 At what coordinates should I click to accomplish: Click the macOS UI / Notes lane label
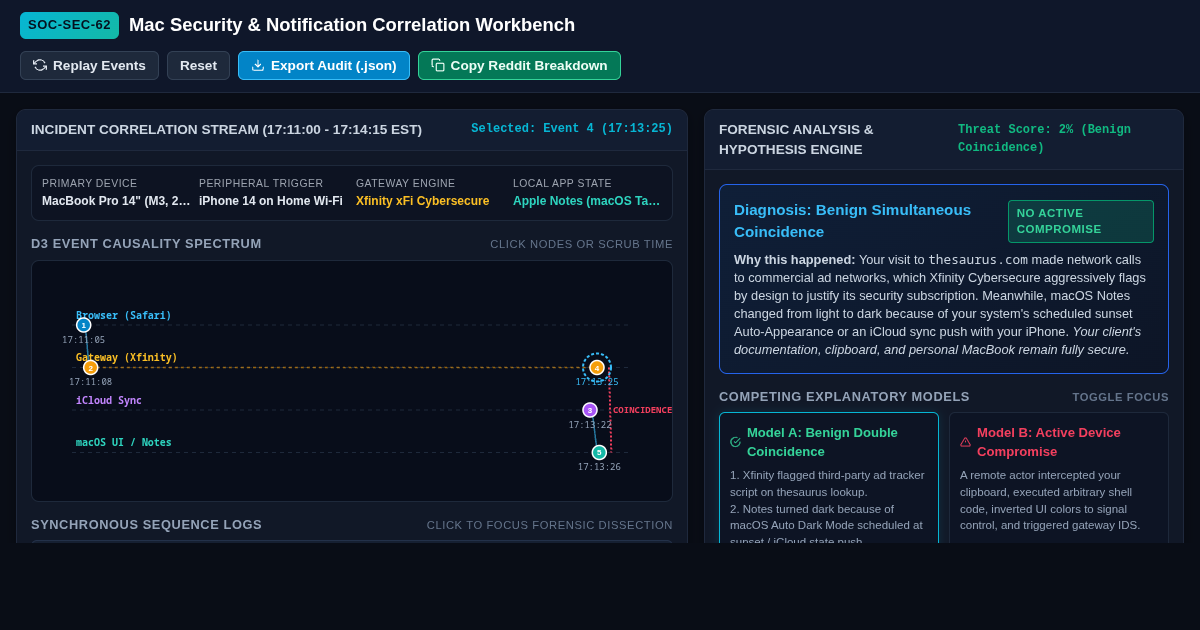point(124,443)
